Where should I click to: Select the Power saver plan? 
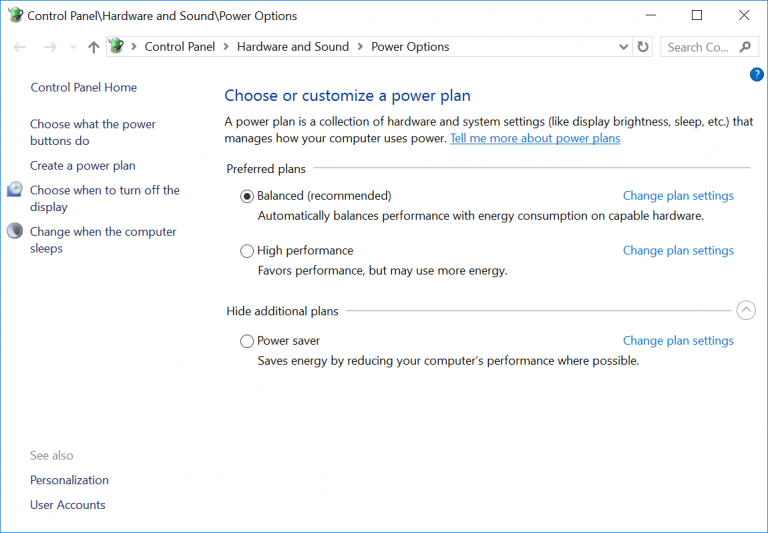[247, 341]
